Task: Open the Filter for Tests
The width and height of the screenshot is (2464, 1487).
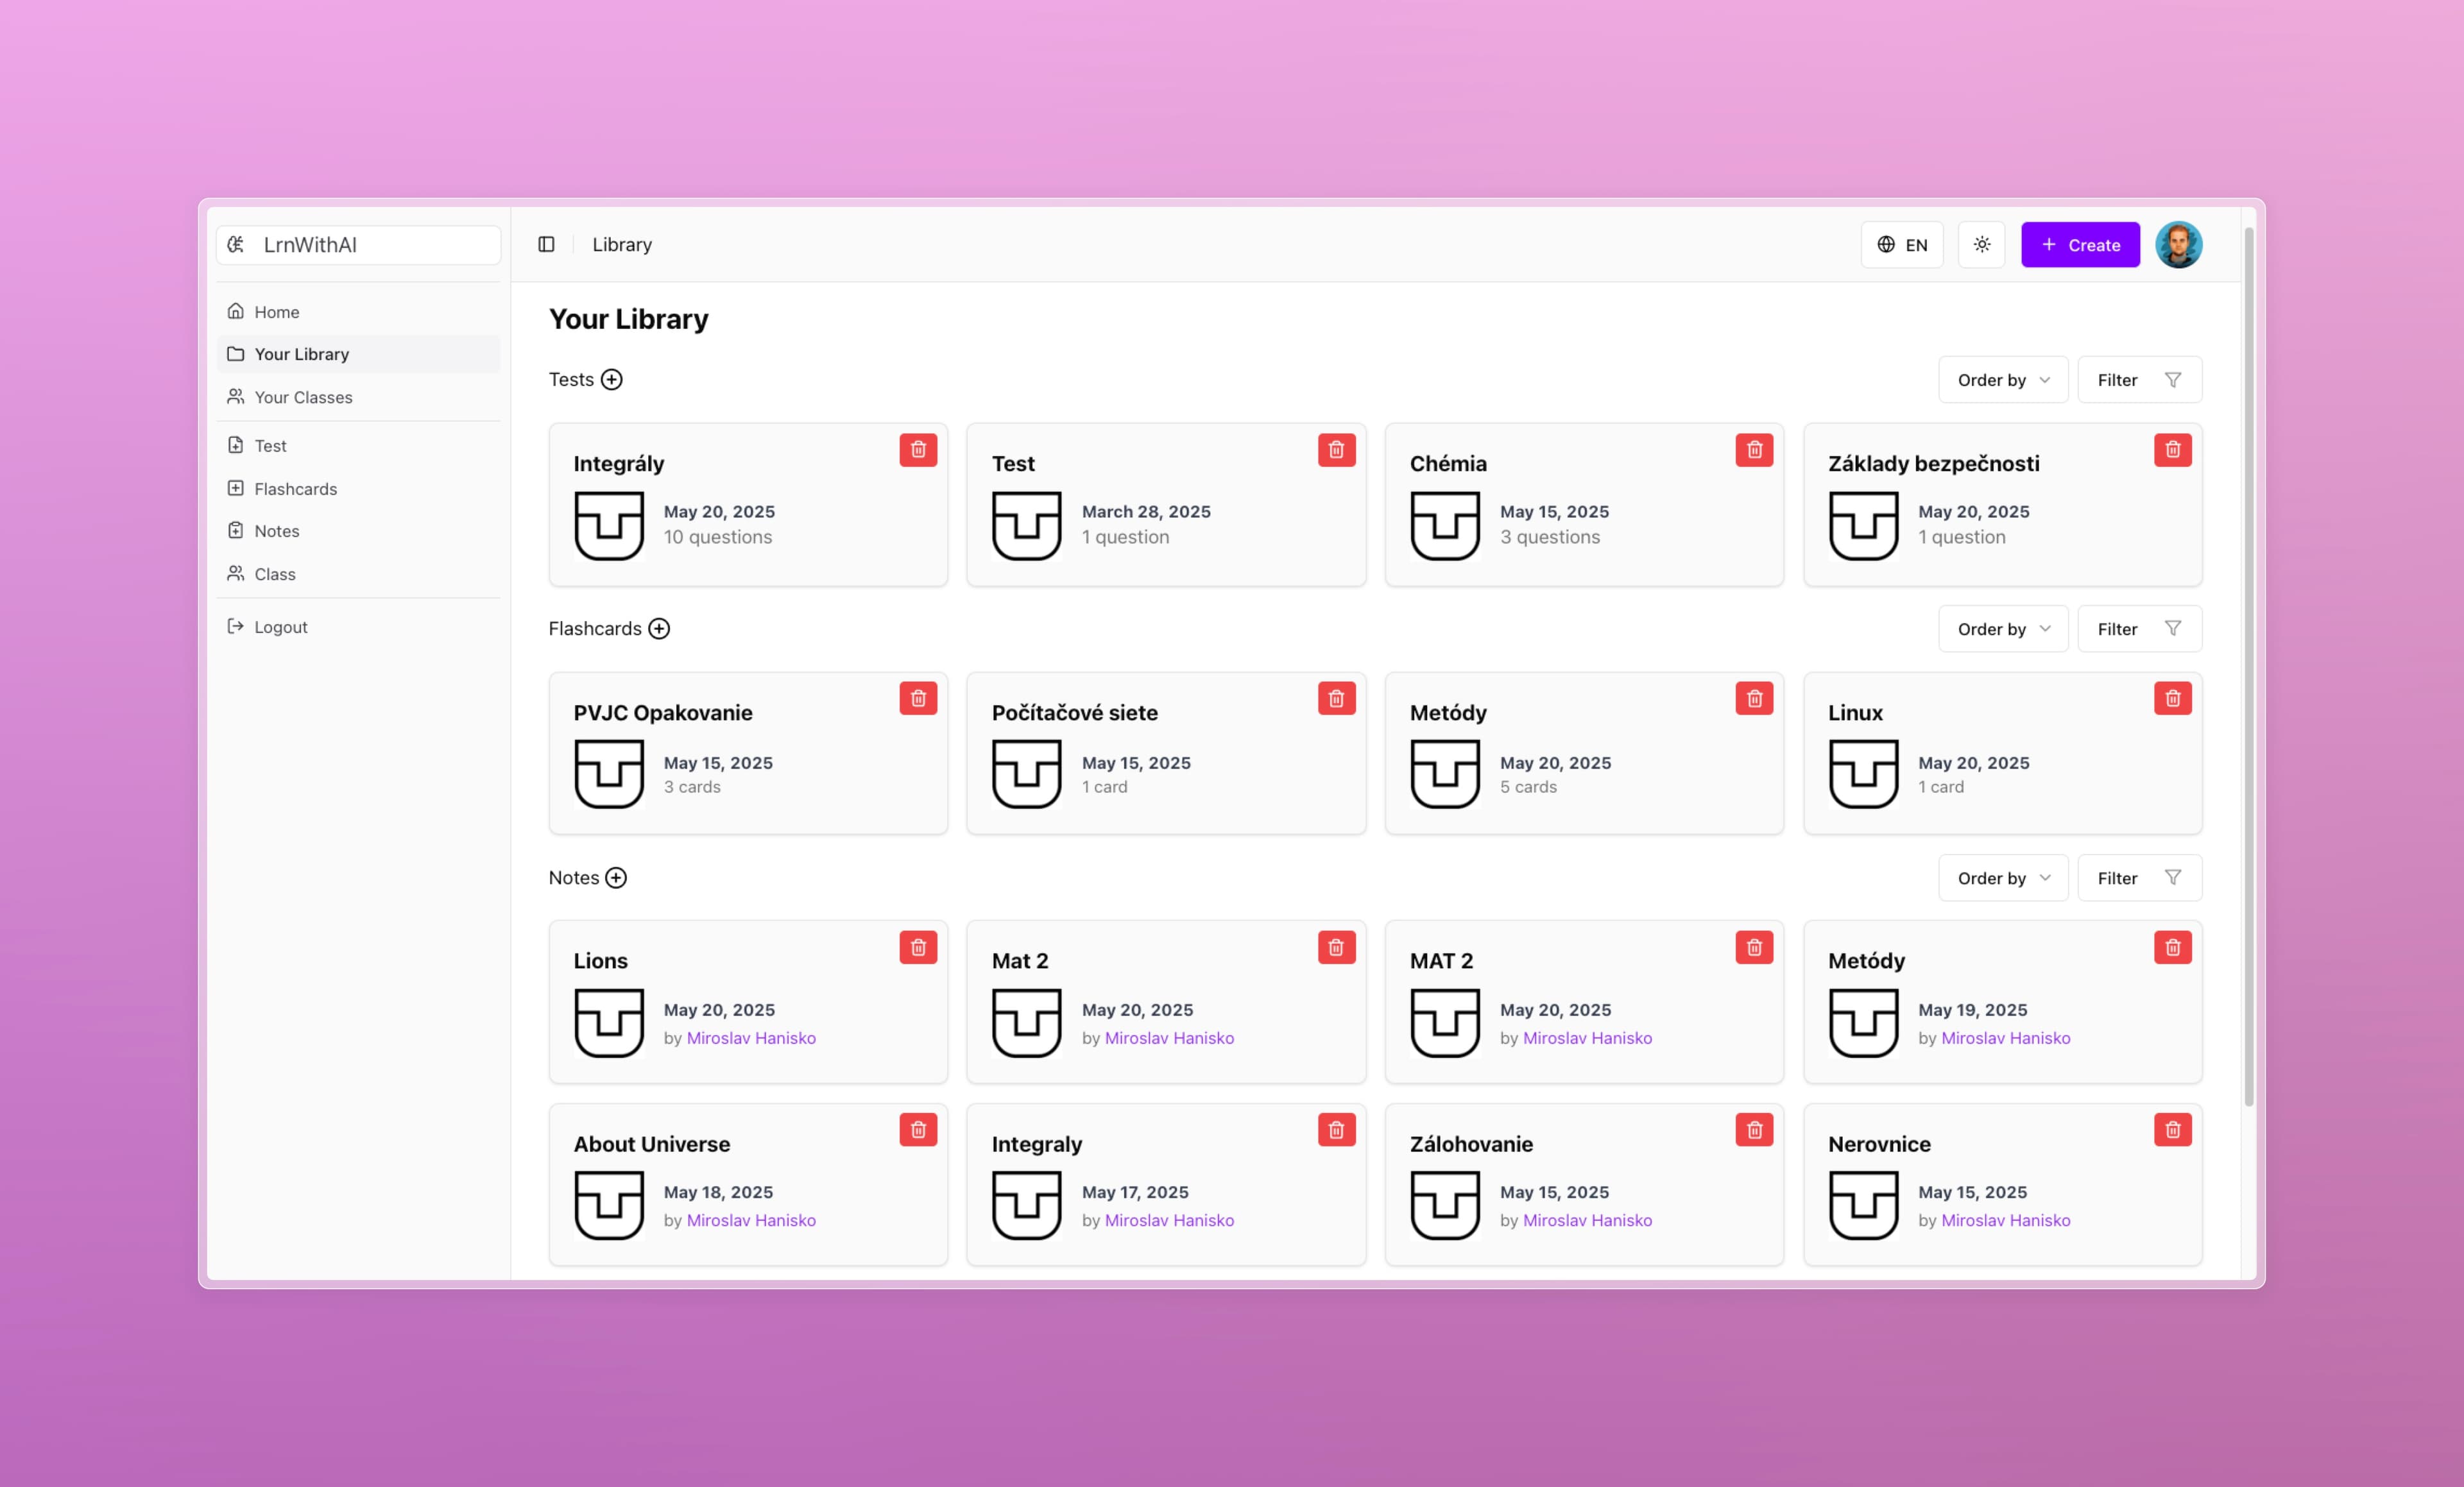Action: coord(2140,380)
